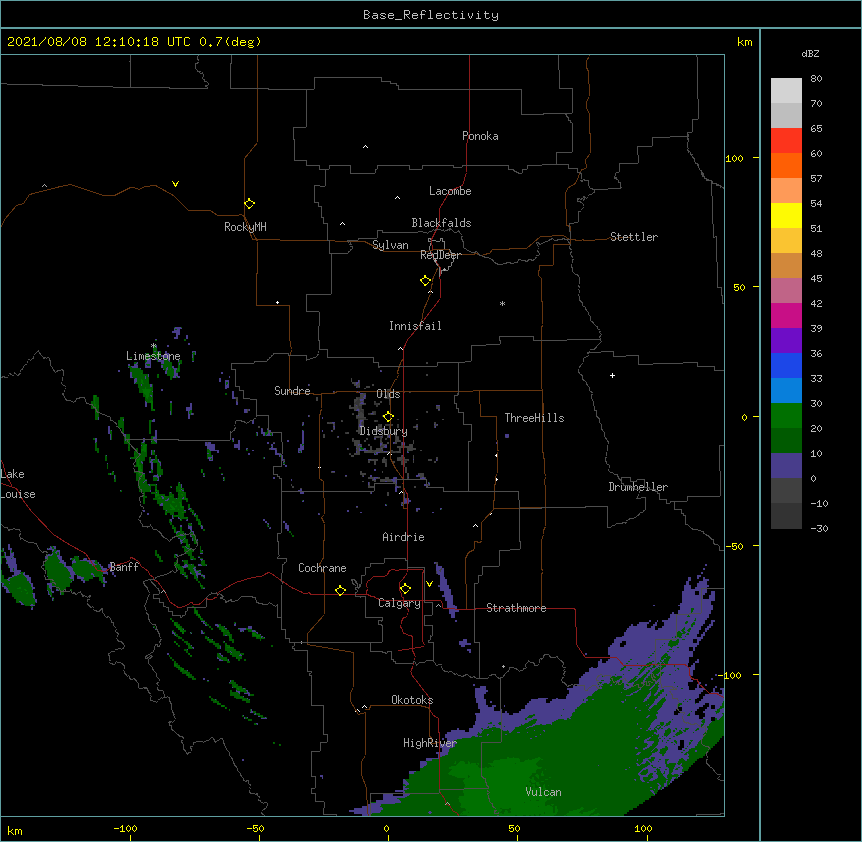Click the Cochrane town label
This screenshot has height=842, width=862.
pos(322,568)
